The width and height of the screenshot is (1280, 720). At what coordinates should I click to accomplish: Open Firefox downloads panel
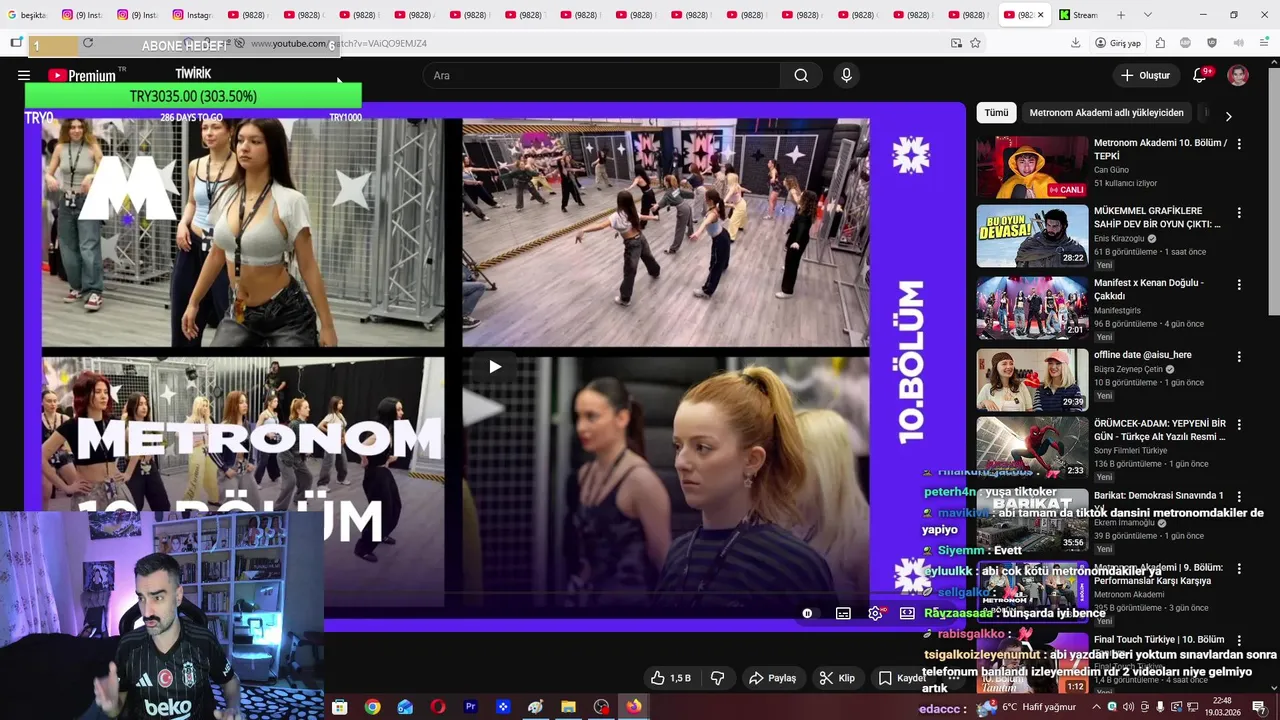coord(1075,43)
